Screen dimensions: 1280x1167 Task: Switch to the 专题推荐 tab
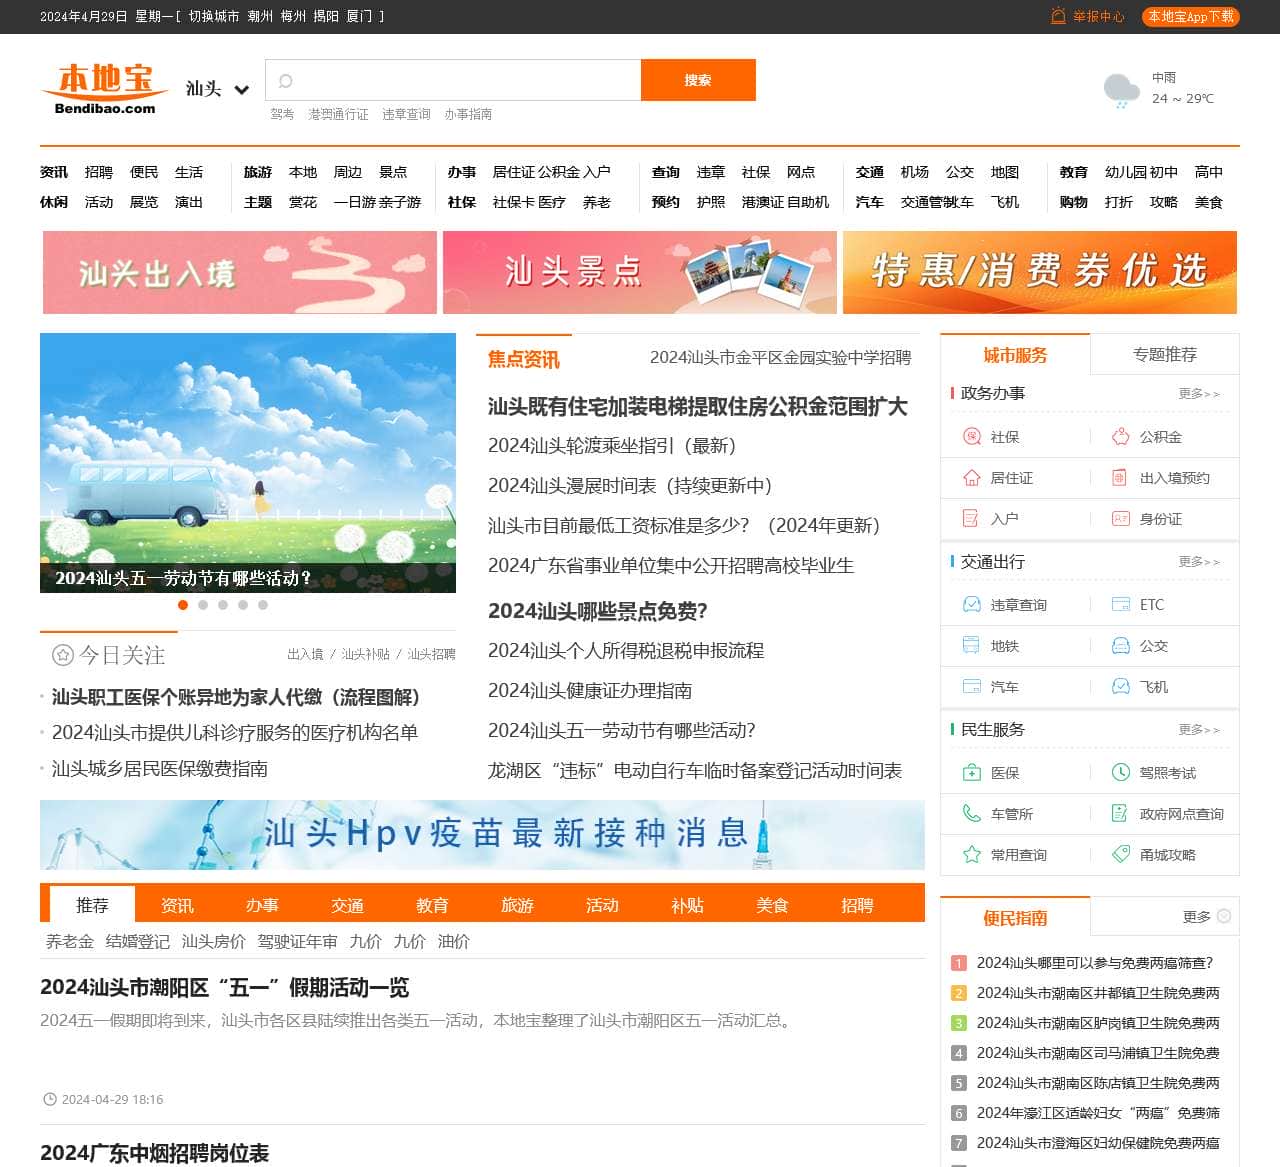click(1164, 355)
